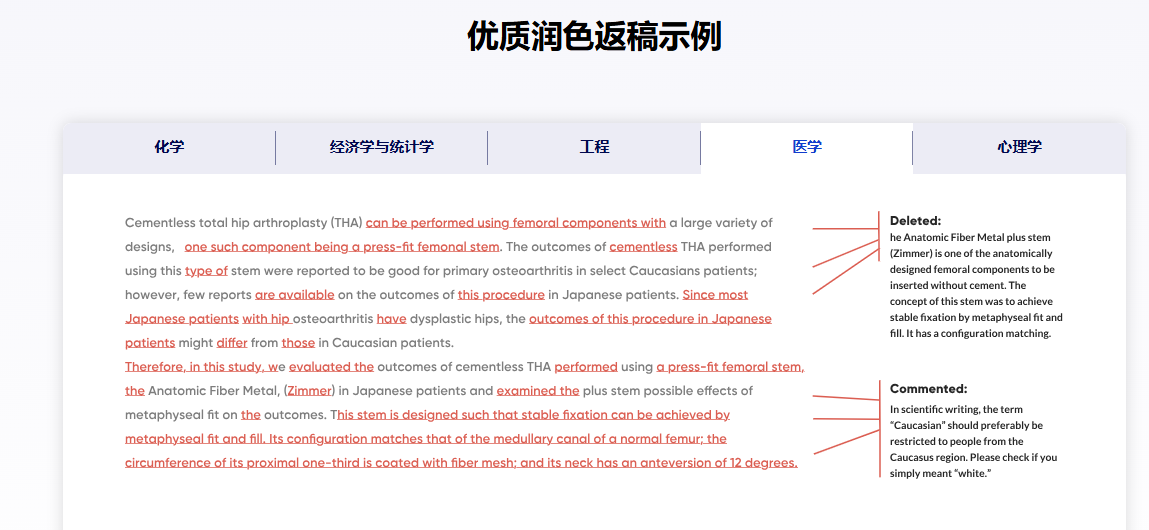Select the 'Commented:' annotation heading
The width and height of the screenshot is (1149, 530).
(x=928, y=388)
